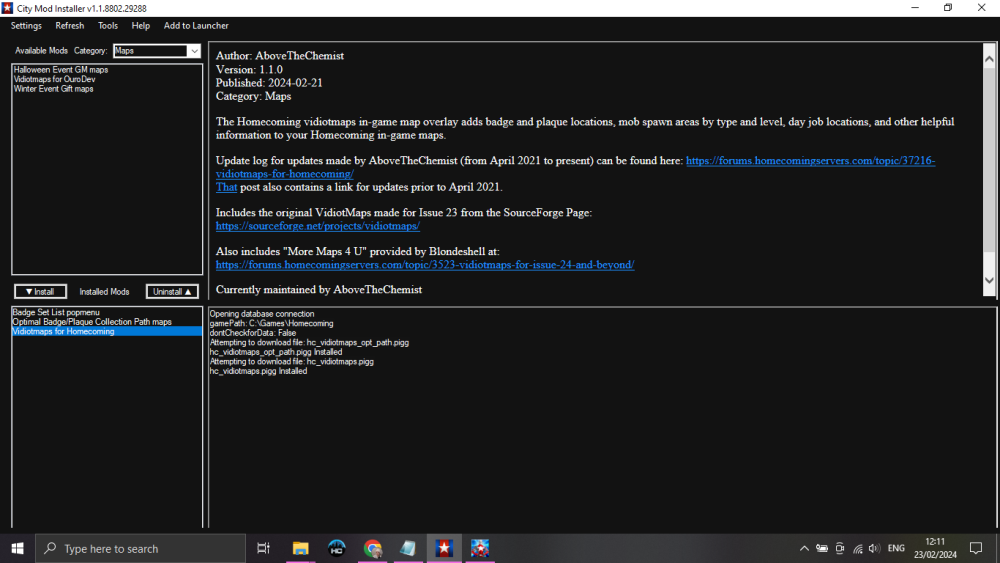
Task: Open the Wi-Fi network tray icon
Action: [857, 548]
